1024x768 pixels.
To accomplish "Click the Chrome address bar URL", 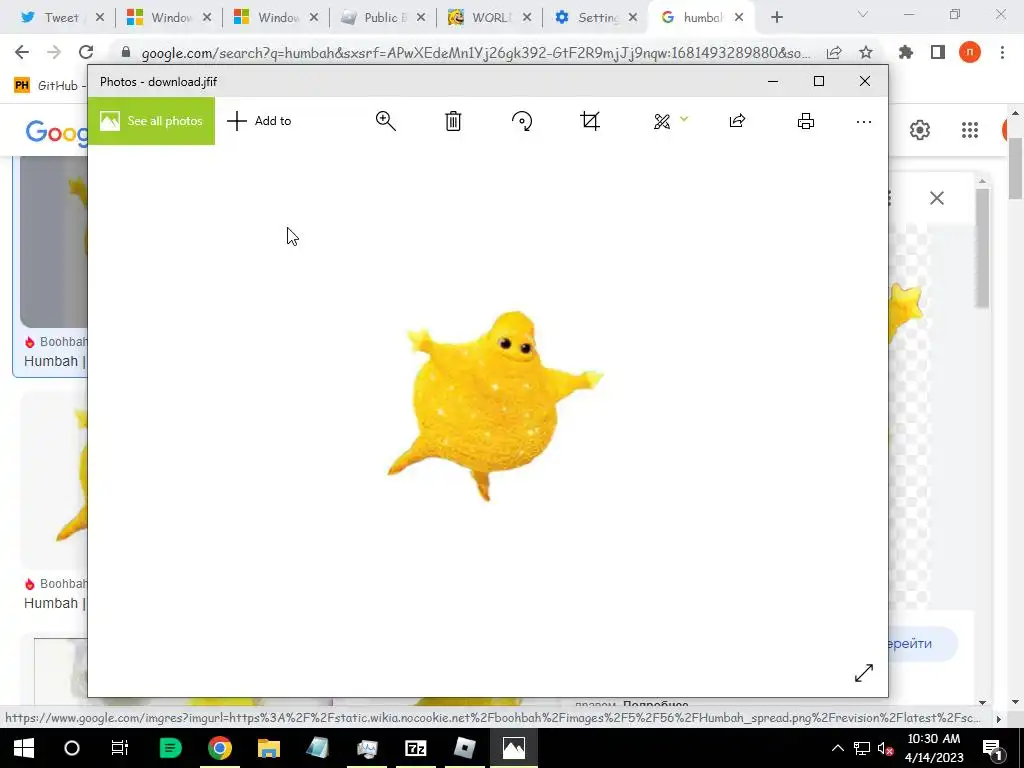I will [x=475, y=53].
